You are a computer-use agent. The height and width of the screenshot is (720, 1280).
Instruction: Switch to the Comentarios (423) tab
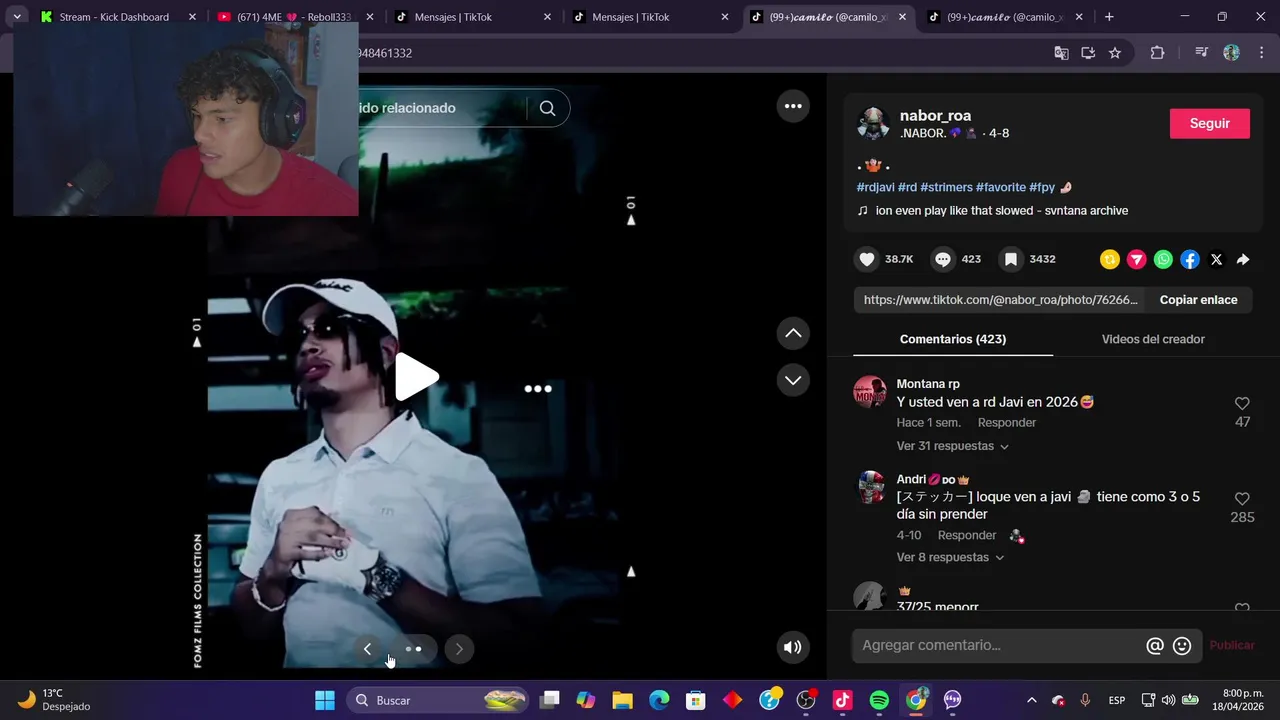953,339
